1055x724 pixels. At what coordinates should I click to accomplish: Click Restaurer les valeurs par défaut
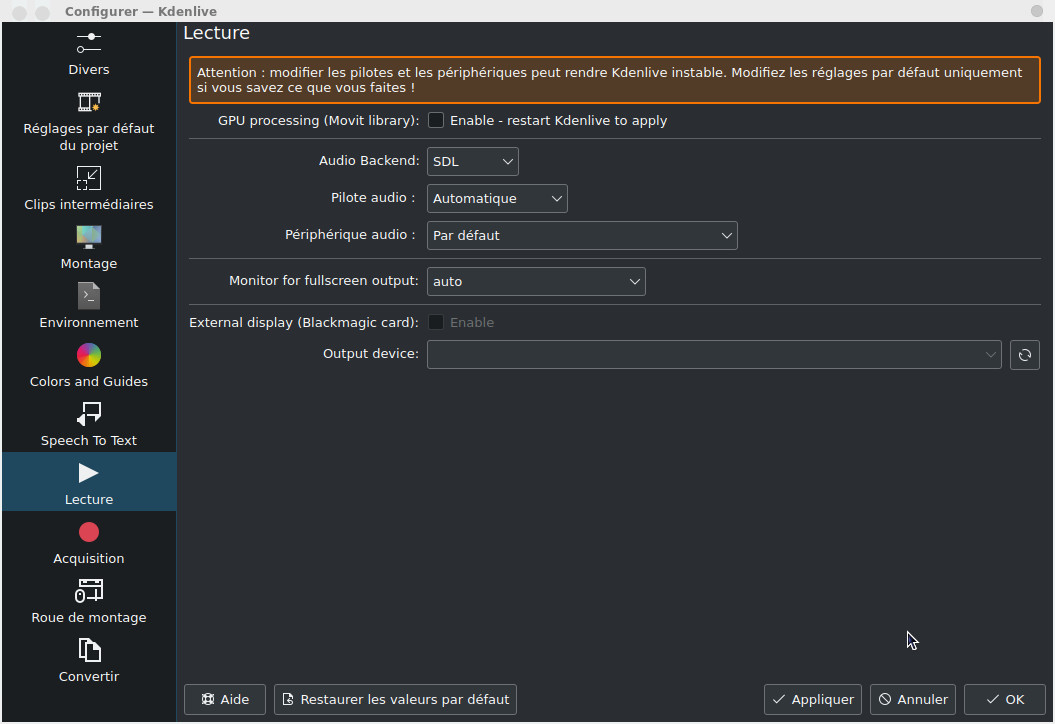(396, 700)
